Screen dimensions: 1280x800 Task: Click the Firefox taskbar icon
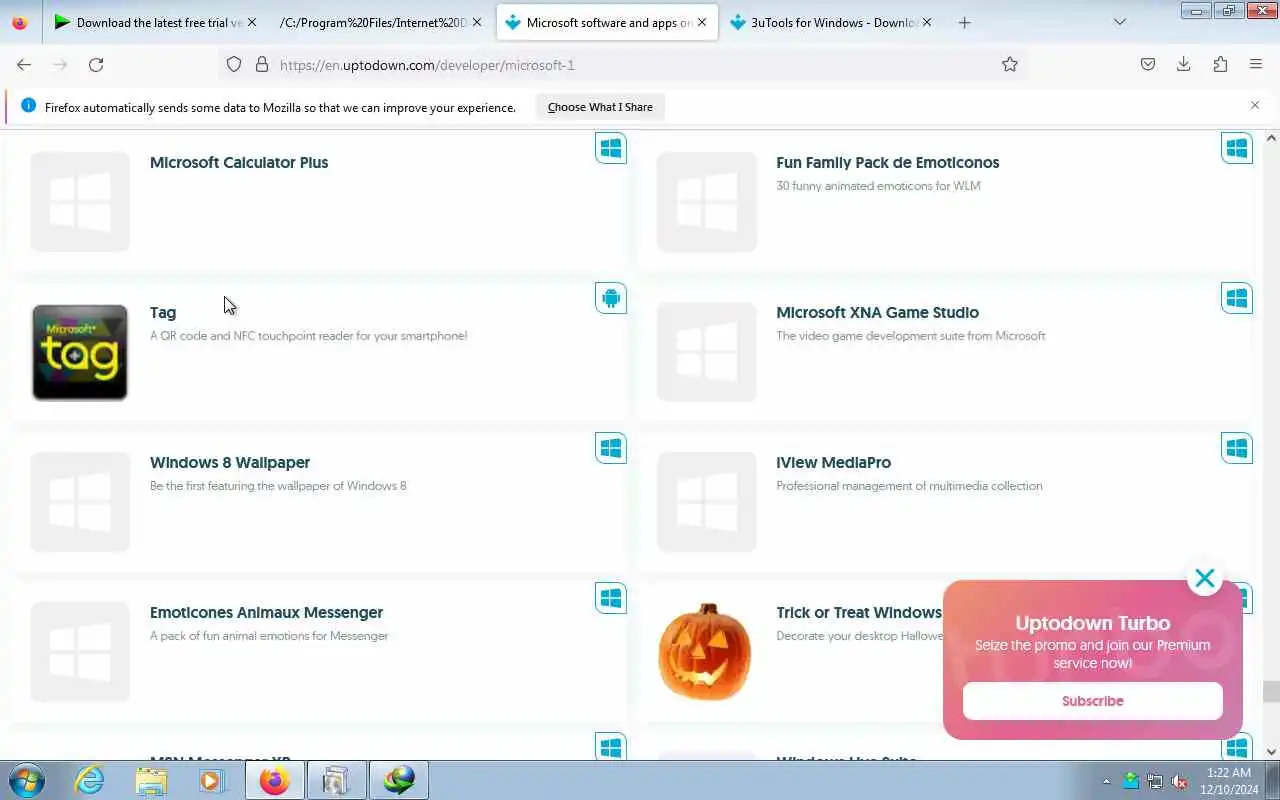click(x=274, y=780)
